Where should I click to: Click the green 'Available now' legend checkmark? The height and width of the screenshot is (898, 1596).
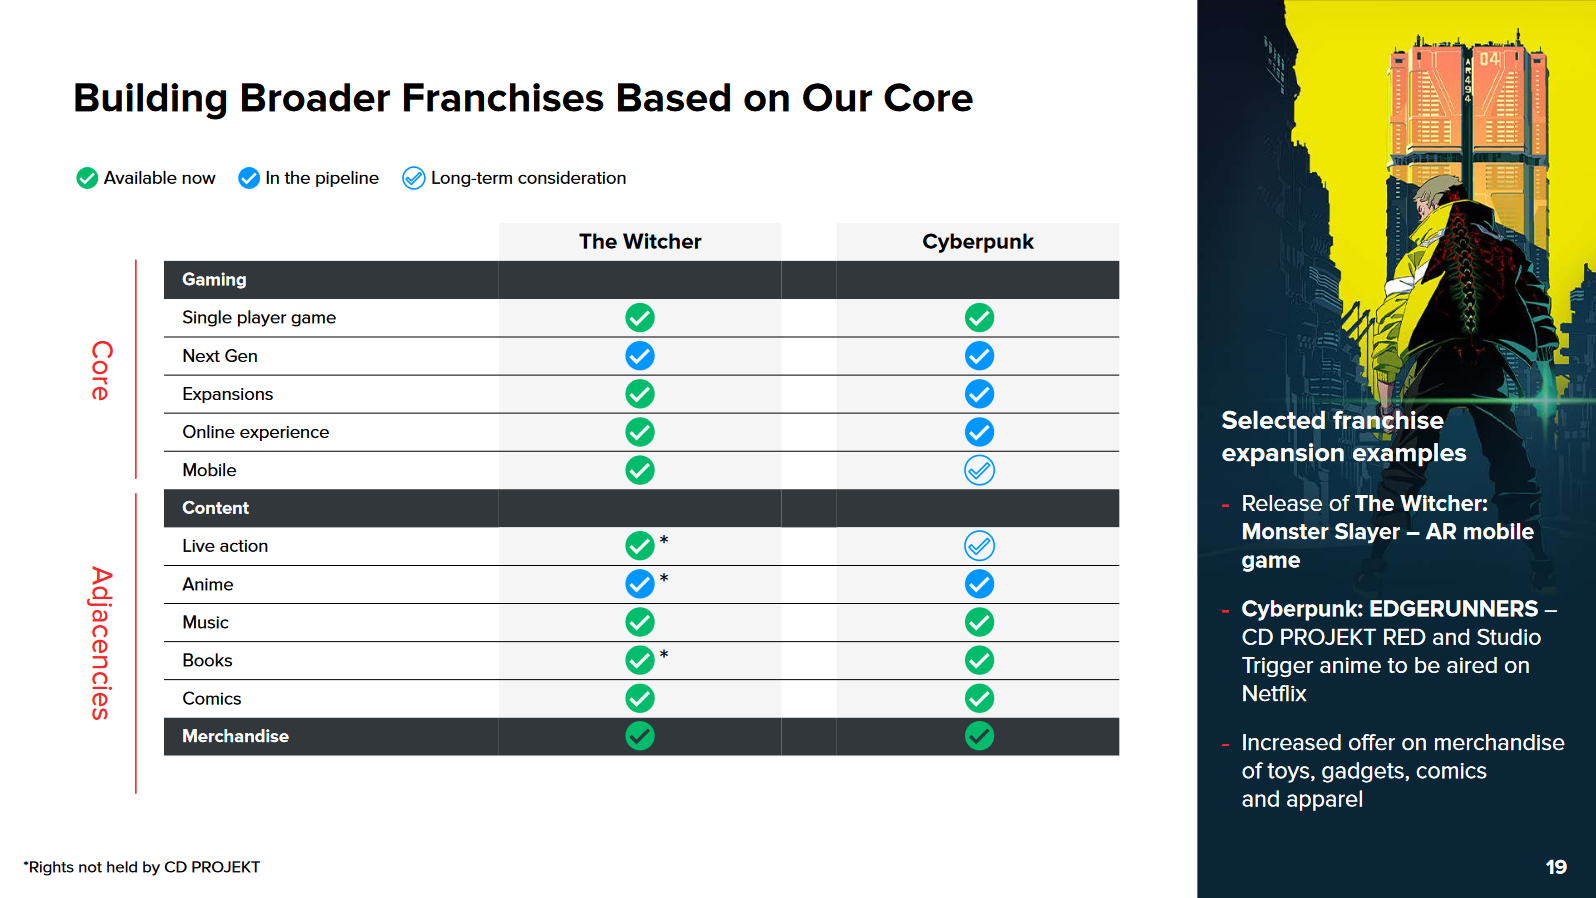[87, 178]
